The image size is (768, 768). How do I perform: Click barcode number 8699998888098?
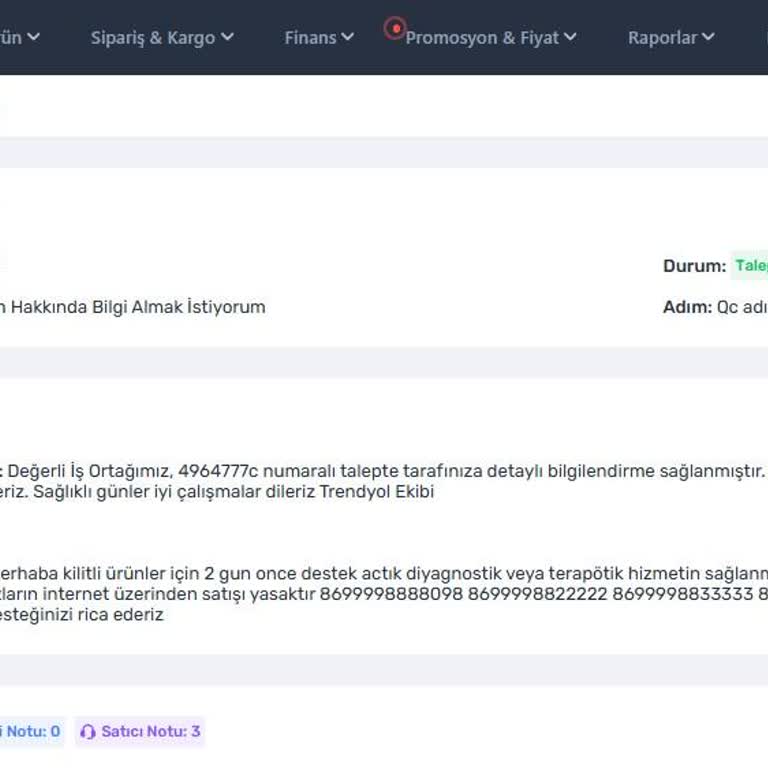391,594
